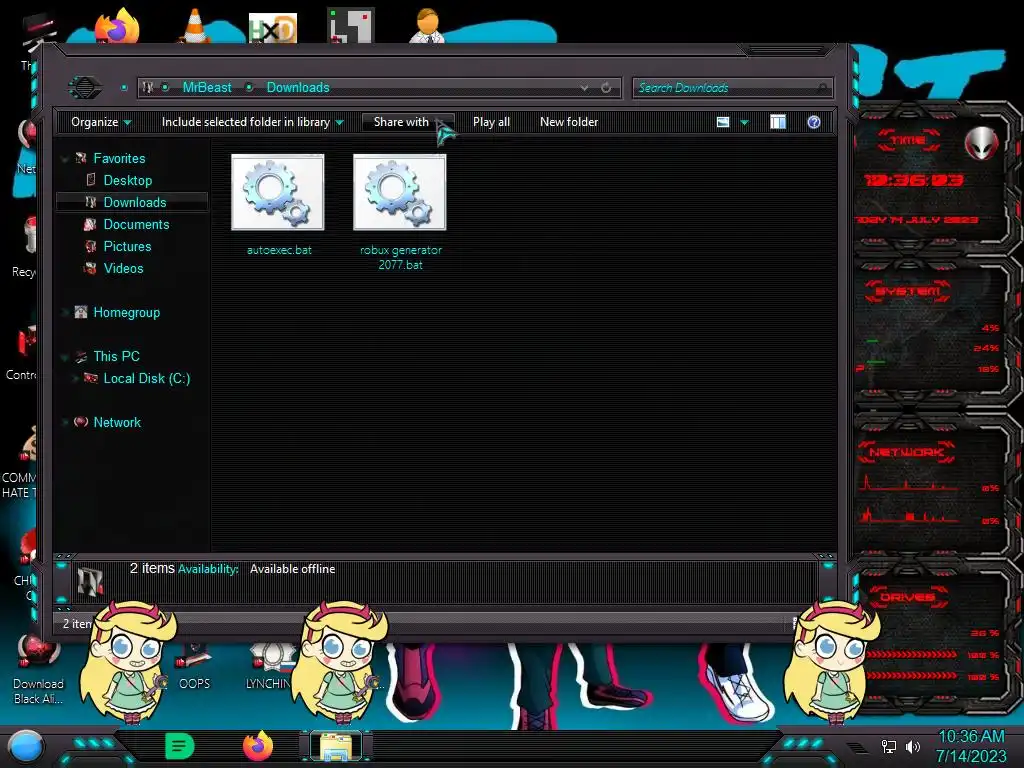
Task: Click the Alienware head icon in widget
Action: (x=981, y=142)
